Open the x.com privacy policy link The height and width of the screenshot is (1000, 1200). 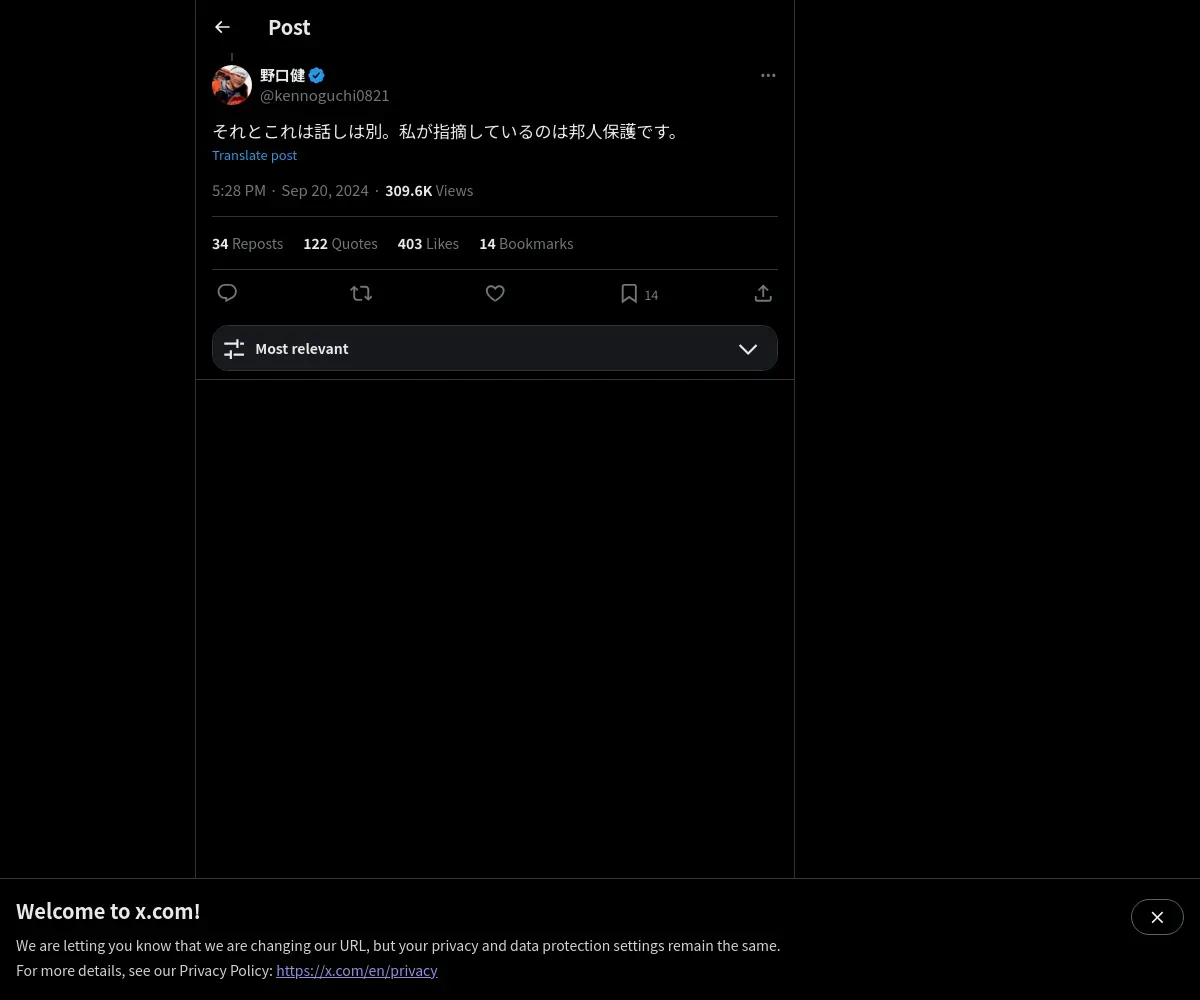pos(357,970)
